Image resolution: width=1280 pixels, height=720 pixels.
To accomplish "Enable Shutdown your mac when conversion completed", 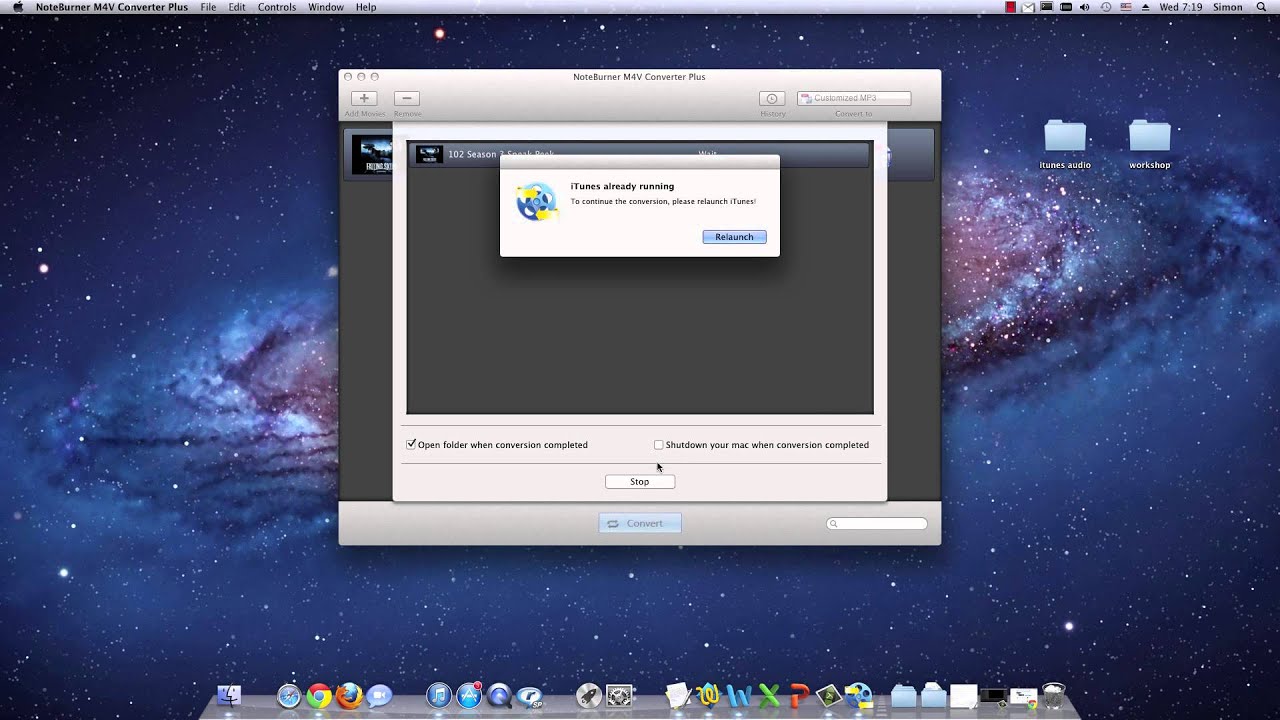I will [x=658, y=445].
